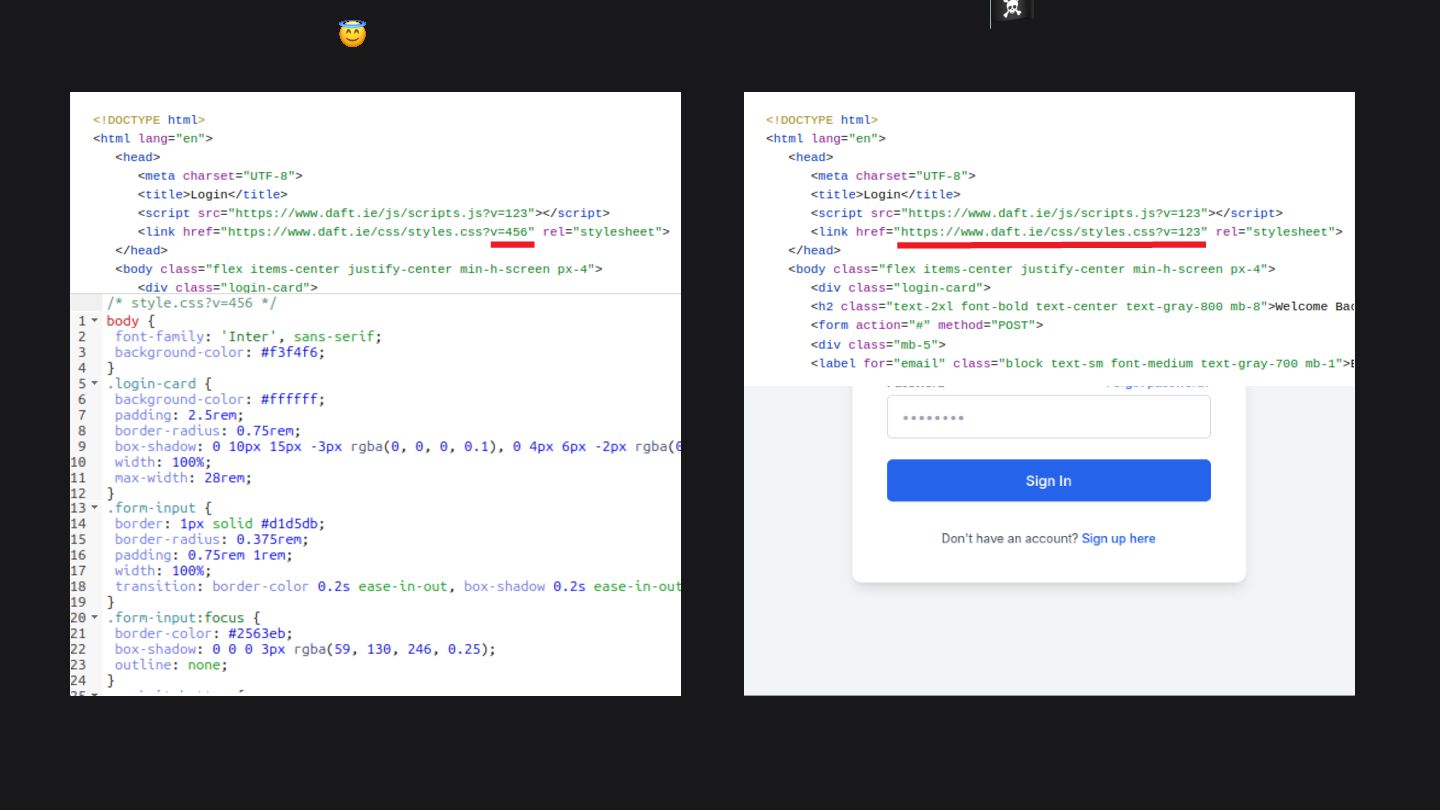Screen dimensions: 1440x810
Task: Click the body class line in left snippet
Action: [359, 269]
